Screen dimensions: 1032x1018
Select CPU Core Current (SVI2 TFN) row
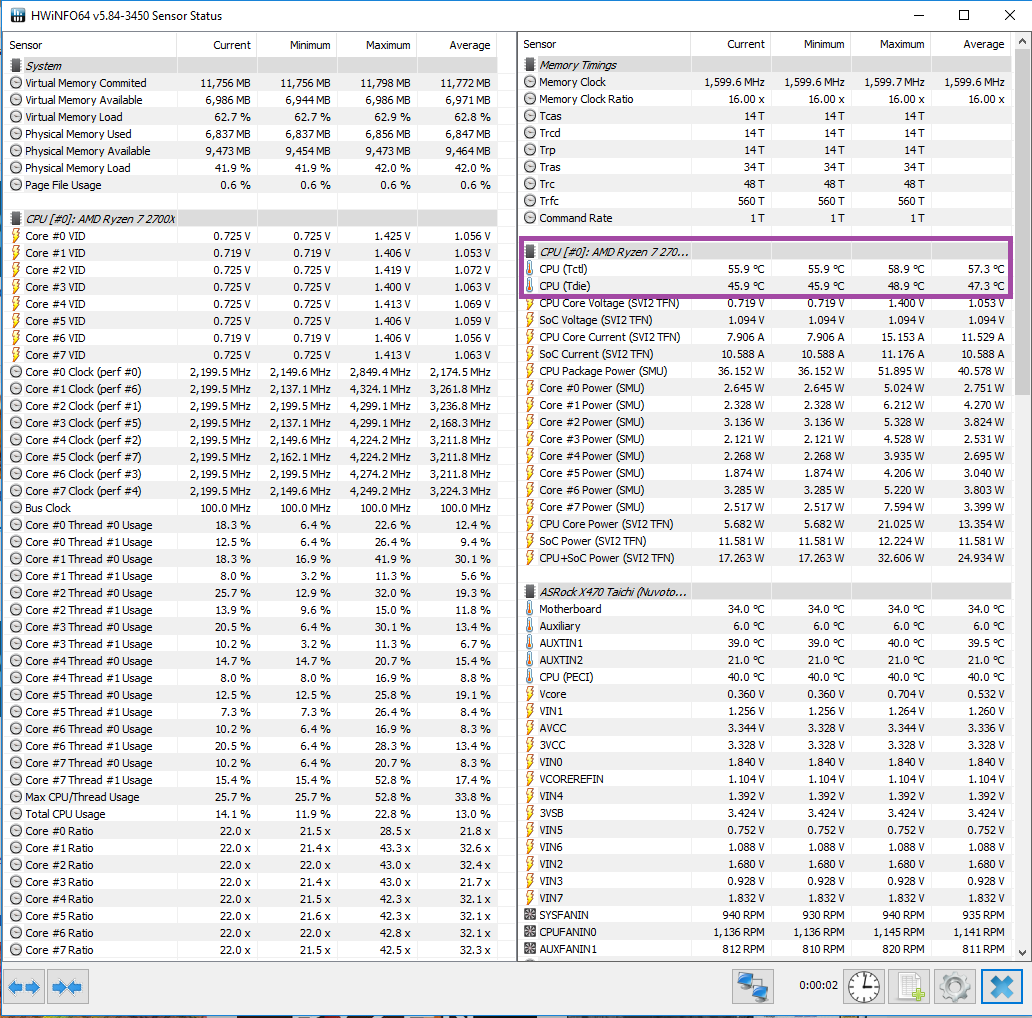(765, 337)
